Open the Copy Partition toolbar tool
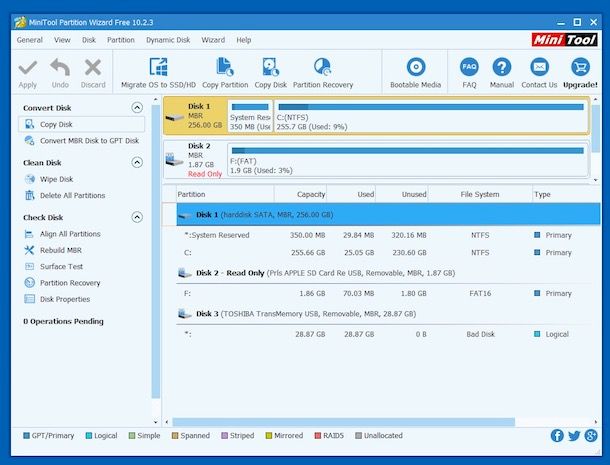This screenshot has height=465, width=610. click(x=225, y=74)
